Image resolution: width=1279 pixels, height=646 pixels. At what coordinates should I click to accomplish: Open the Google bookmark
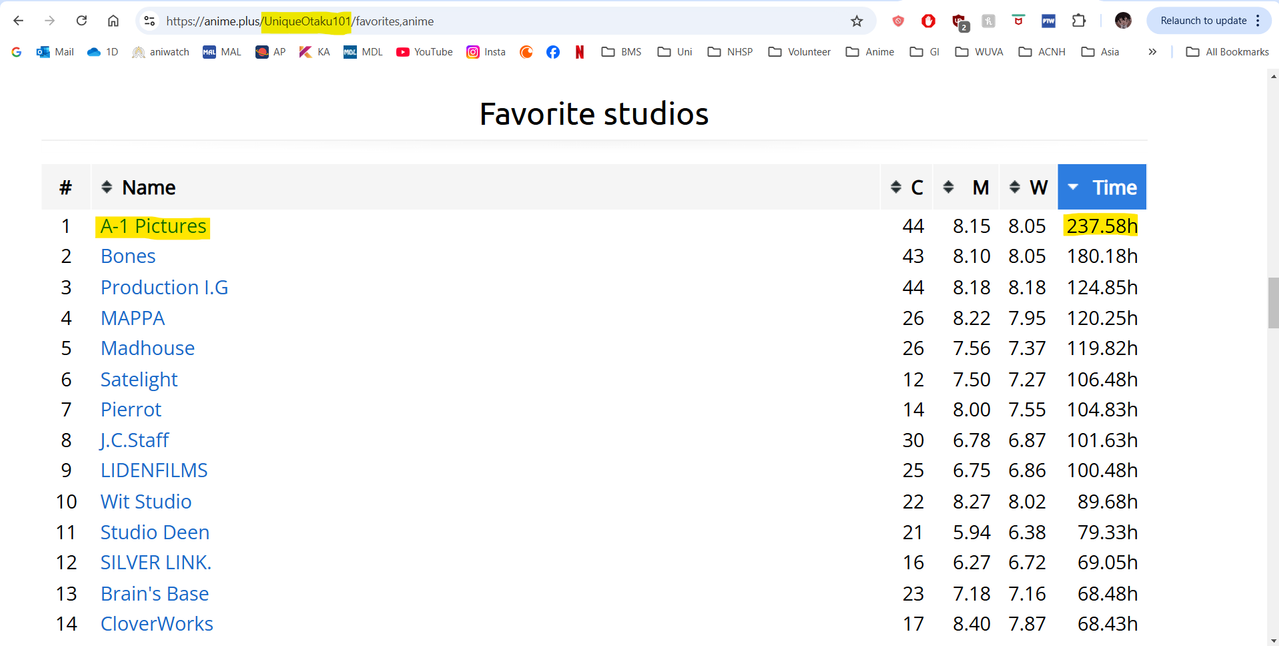pyautogui.click(x=16, y=52)
